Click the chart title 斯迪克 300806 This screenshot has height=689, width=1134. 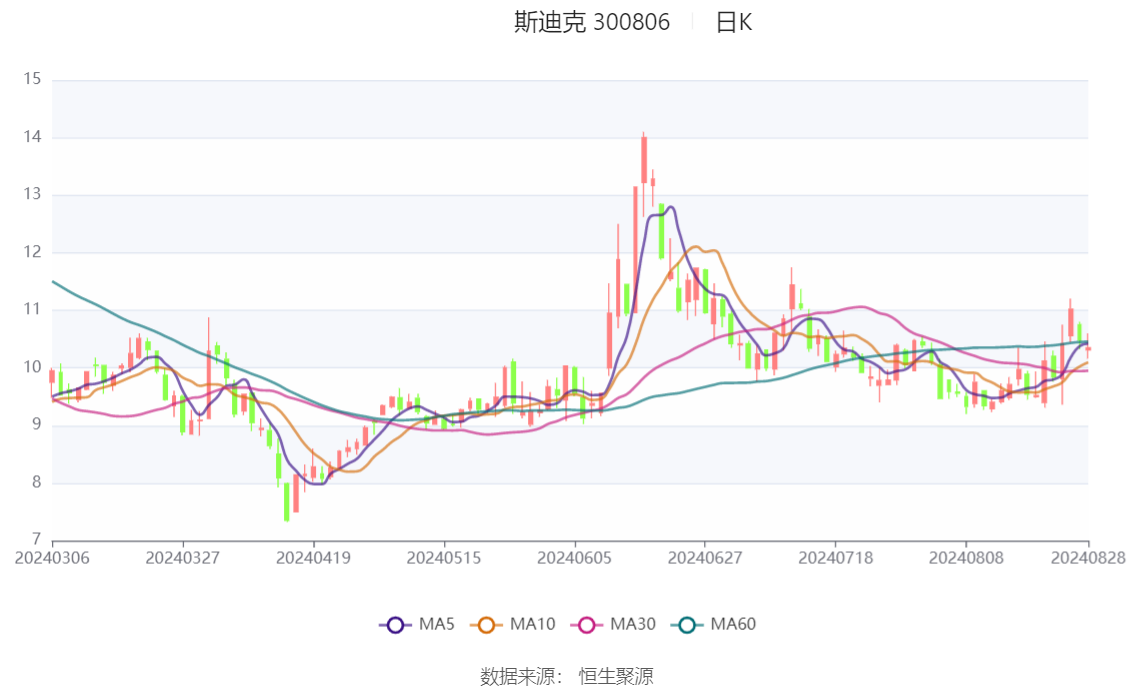pos(592,22)
